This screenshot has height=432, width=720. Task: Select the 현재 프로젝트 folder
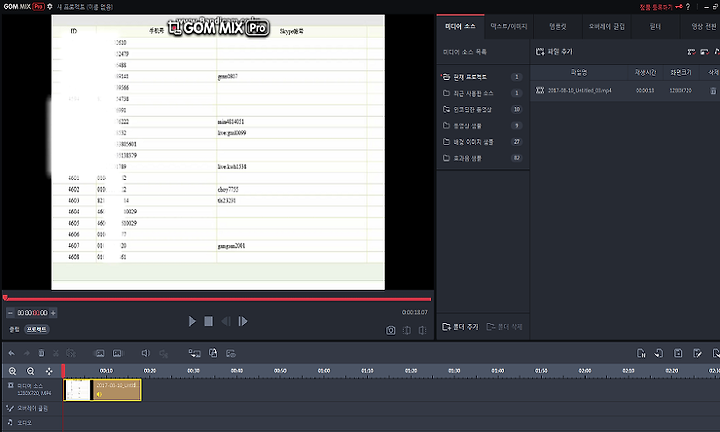click(x=481, y=77)
